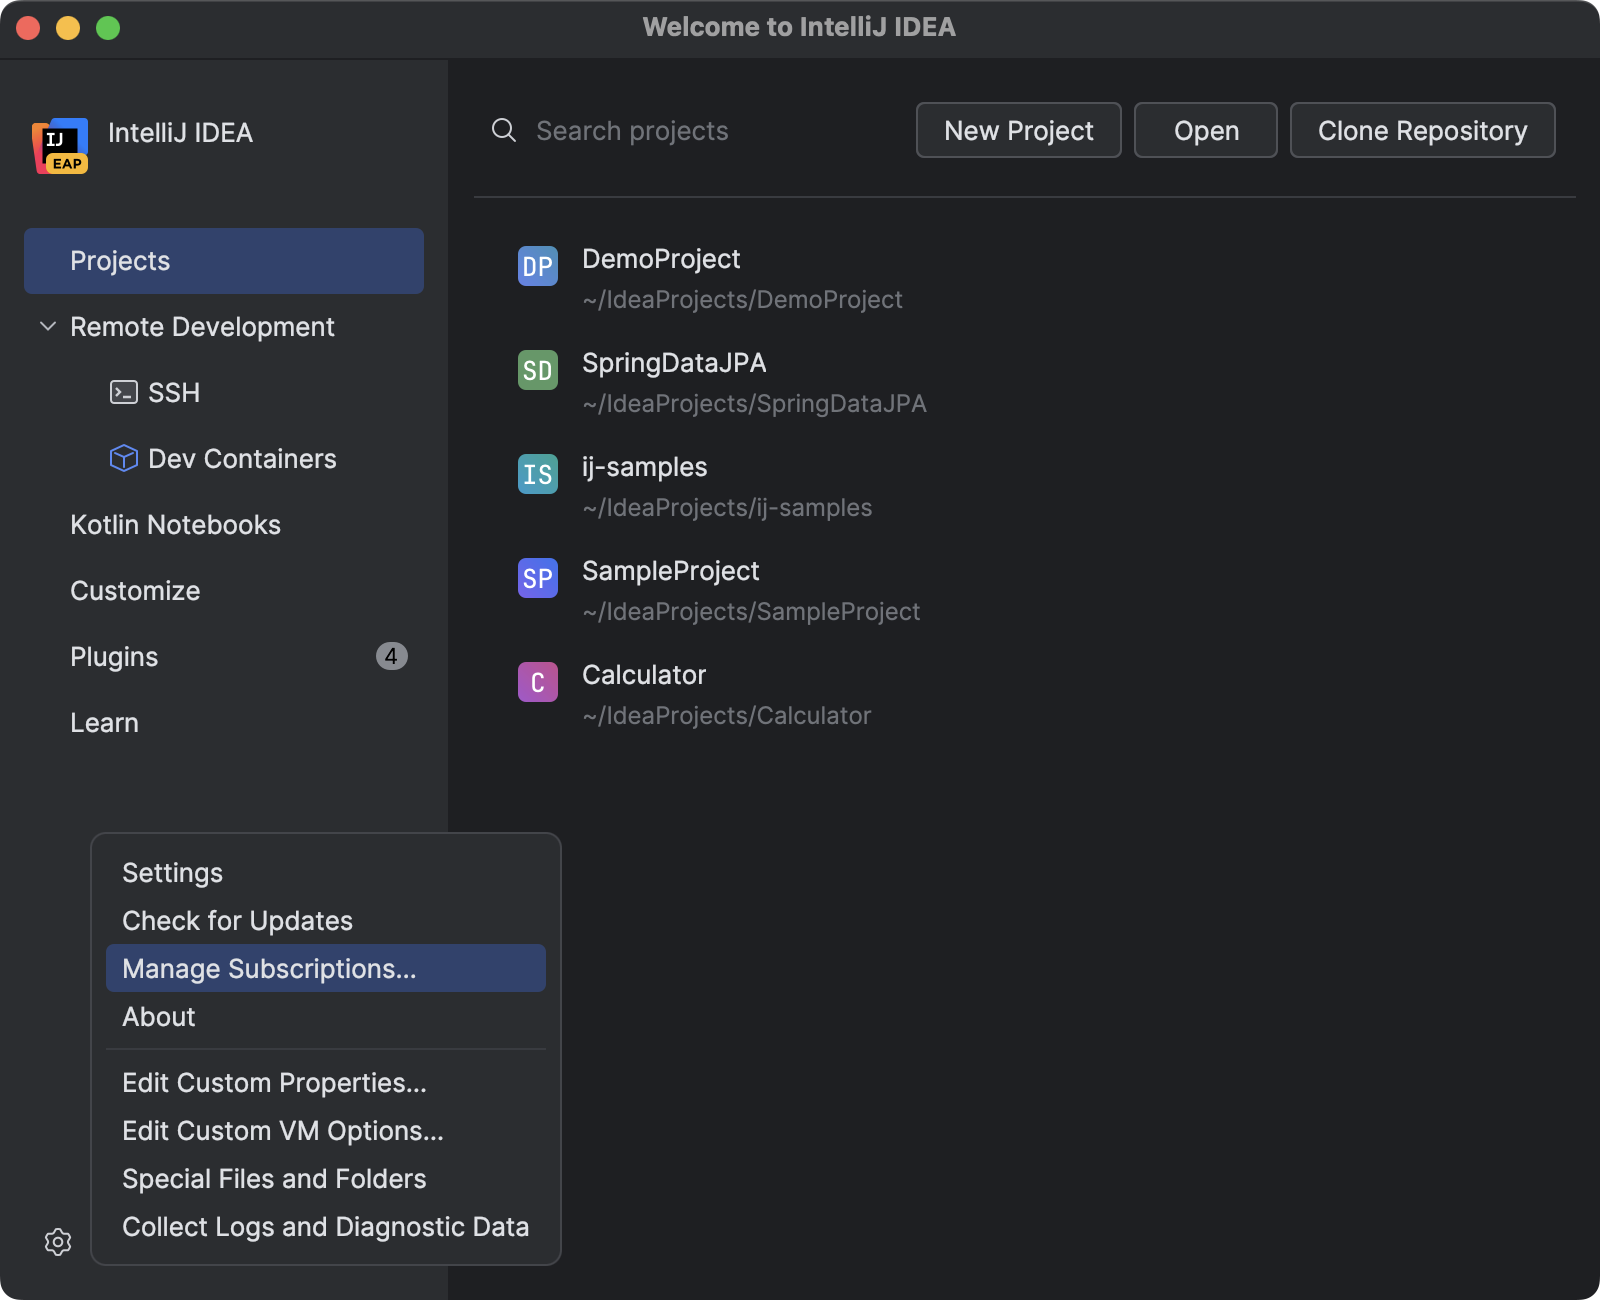
Task: Open the settings gear icon at bottom left
Action: point(57,1242)
